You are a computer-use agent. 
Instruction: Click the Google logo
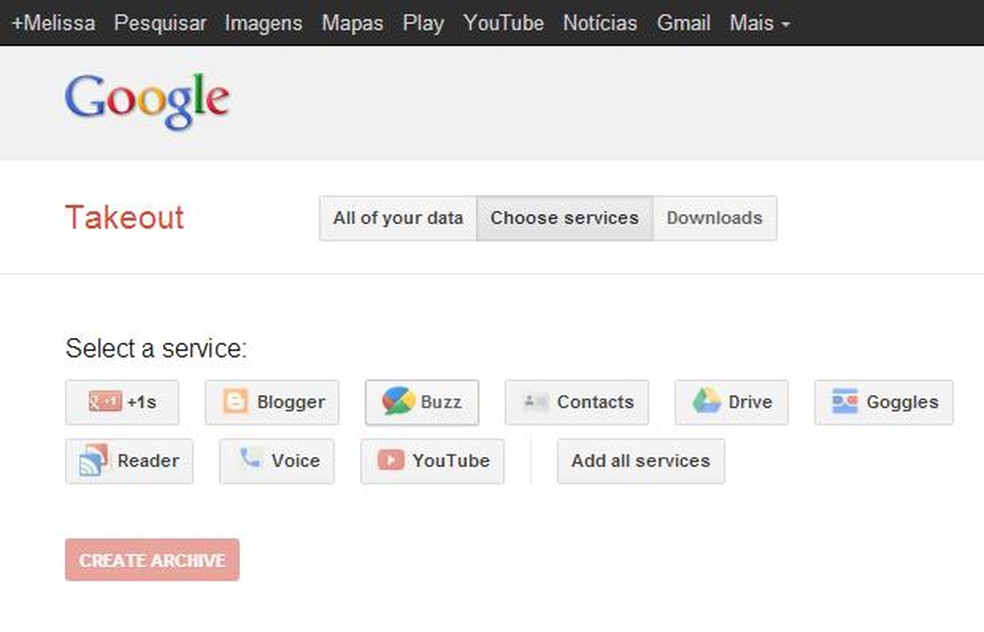(147, 100)
